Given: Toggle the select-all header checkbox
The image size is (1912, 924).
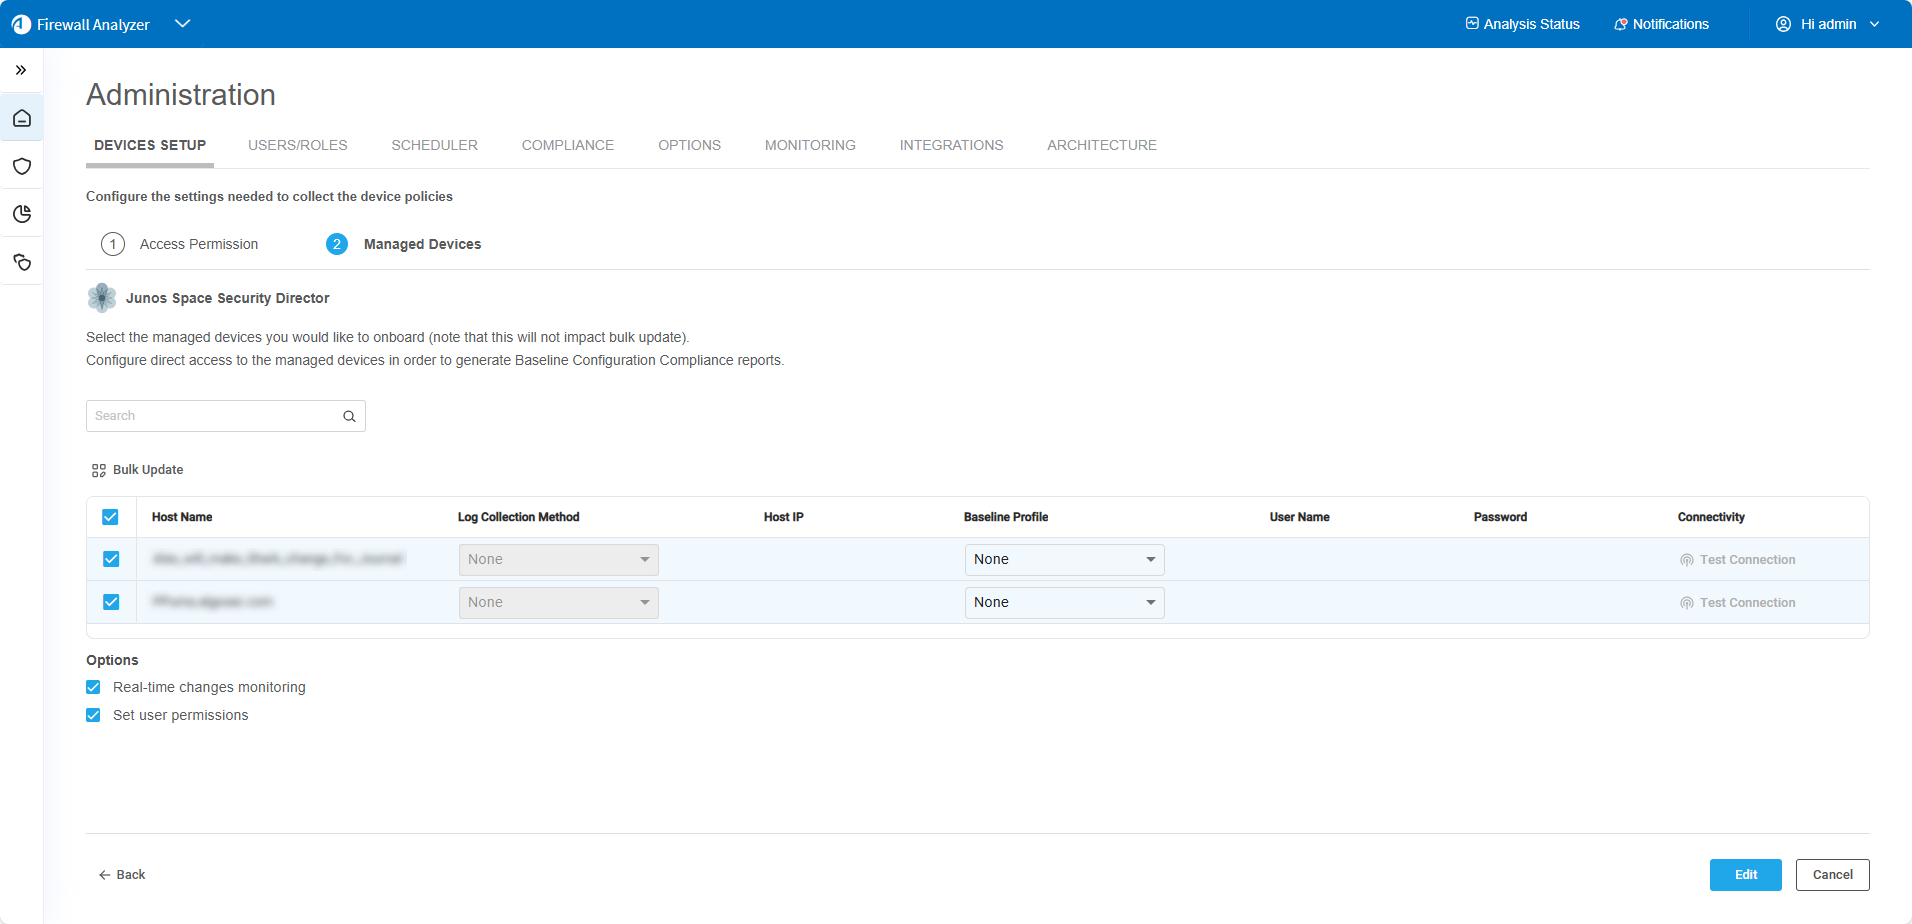Looking at the screenshot, I should 110,517.
